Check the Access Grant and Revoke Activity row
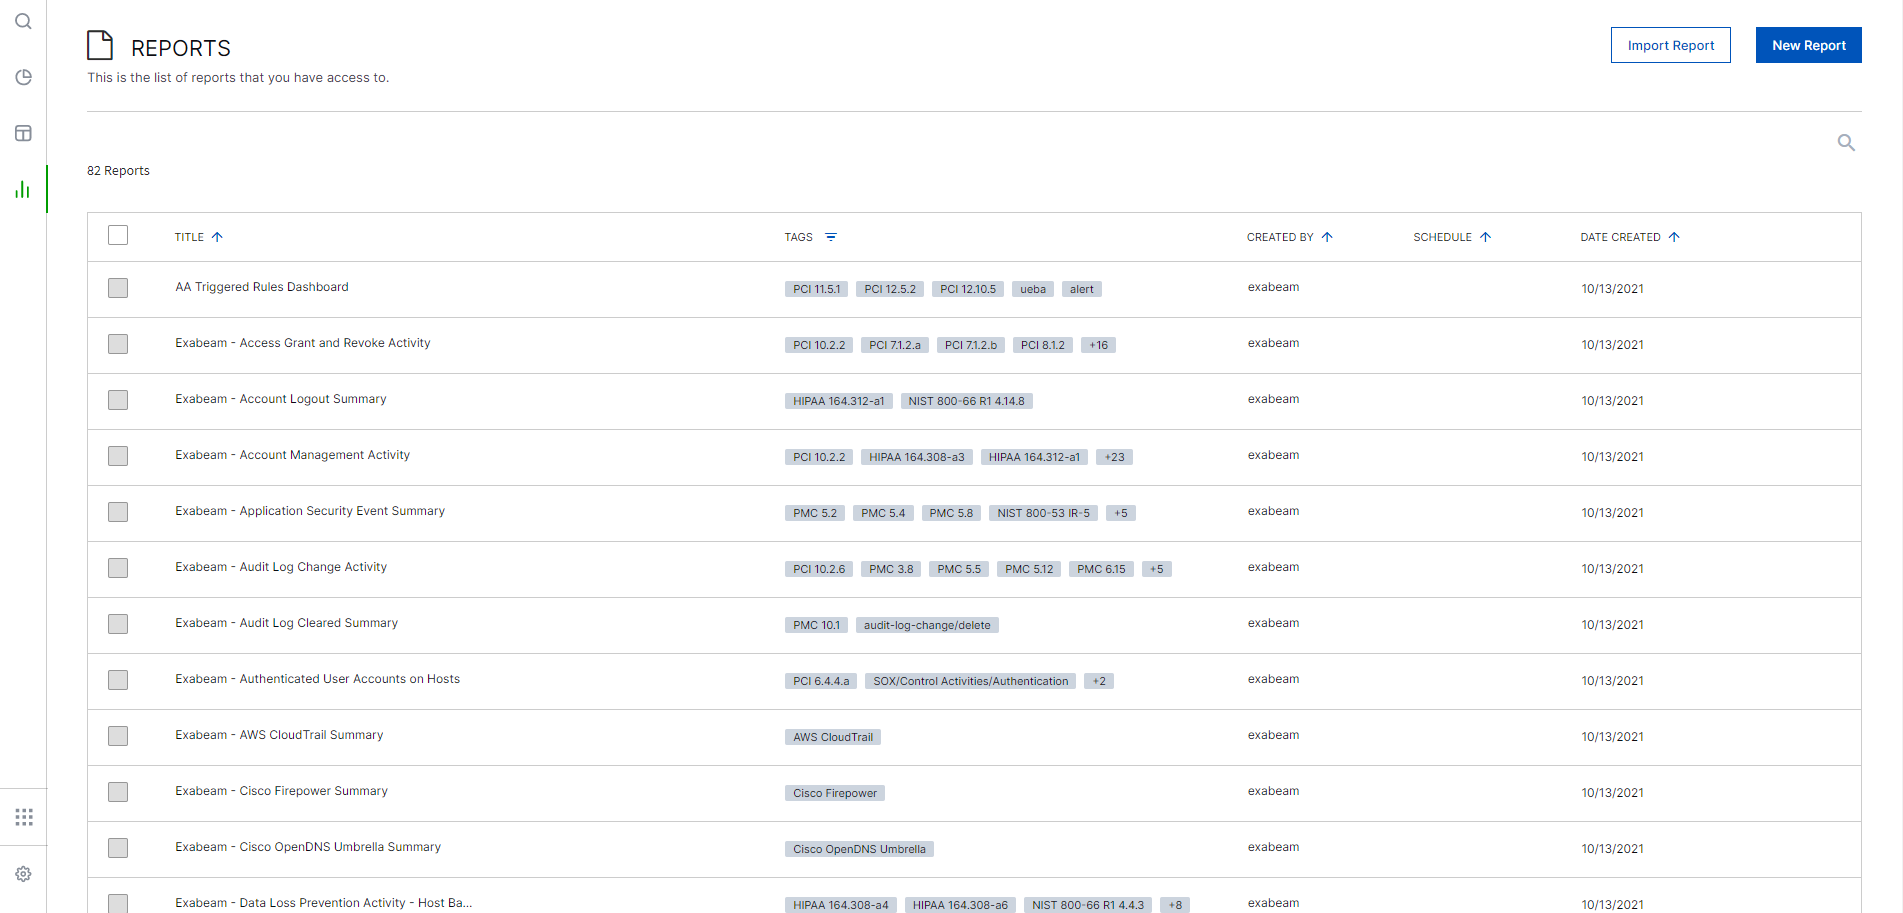The image size is (1903, 913). point(118,344)
